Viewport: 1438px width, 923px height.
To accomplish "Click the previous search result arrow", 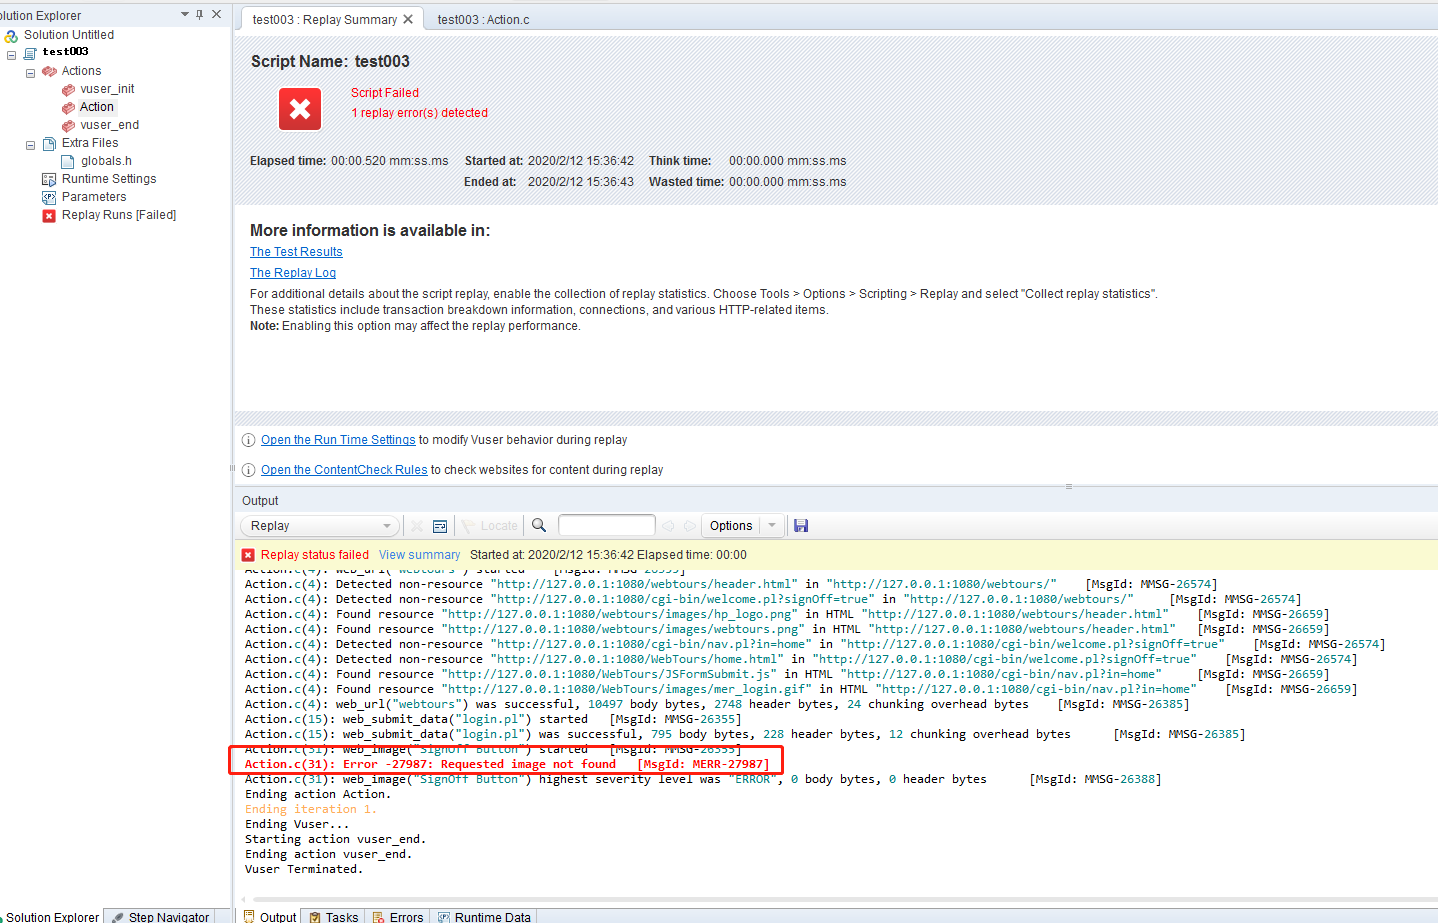I will click(x=668, y=526).
